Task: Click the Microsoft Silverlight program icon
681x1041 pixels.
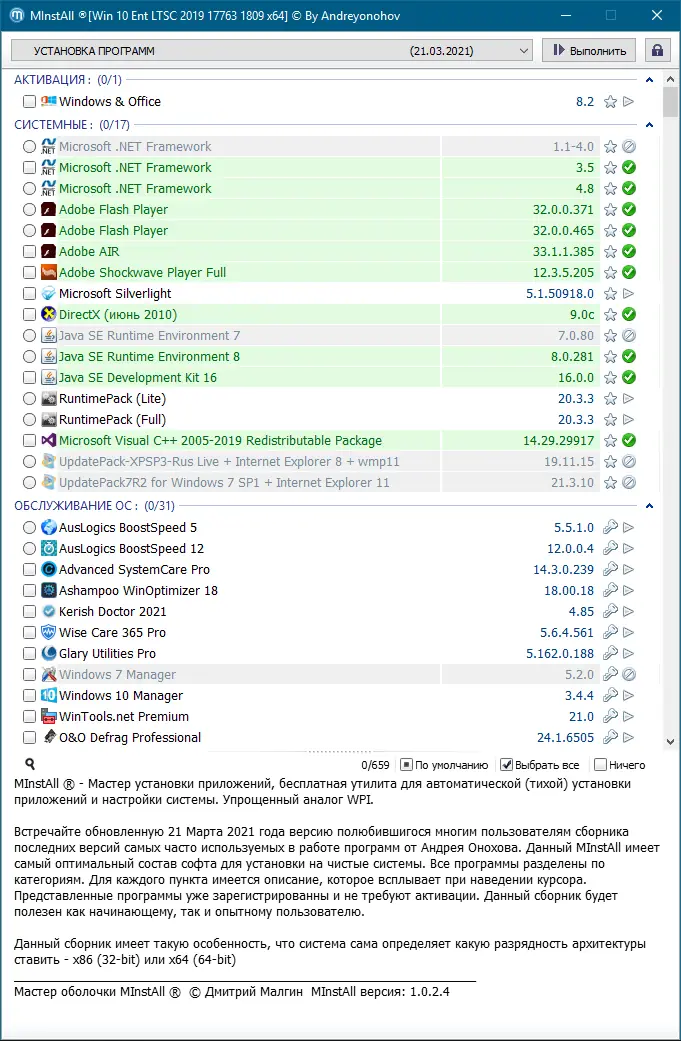Action: tap(47, 293)
